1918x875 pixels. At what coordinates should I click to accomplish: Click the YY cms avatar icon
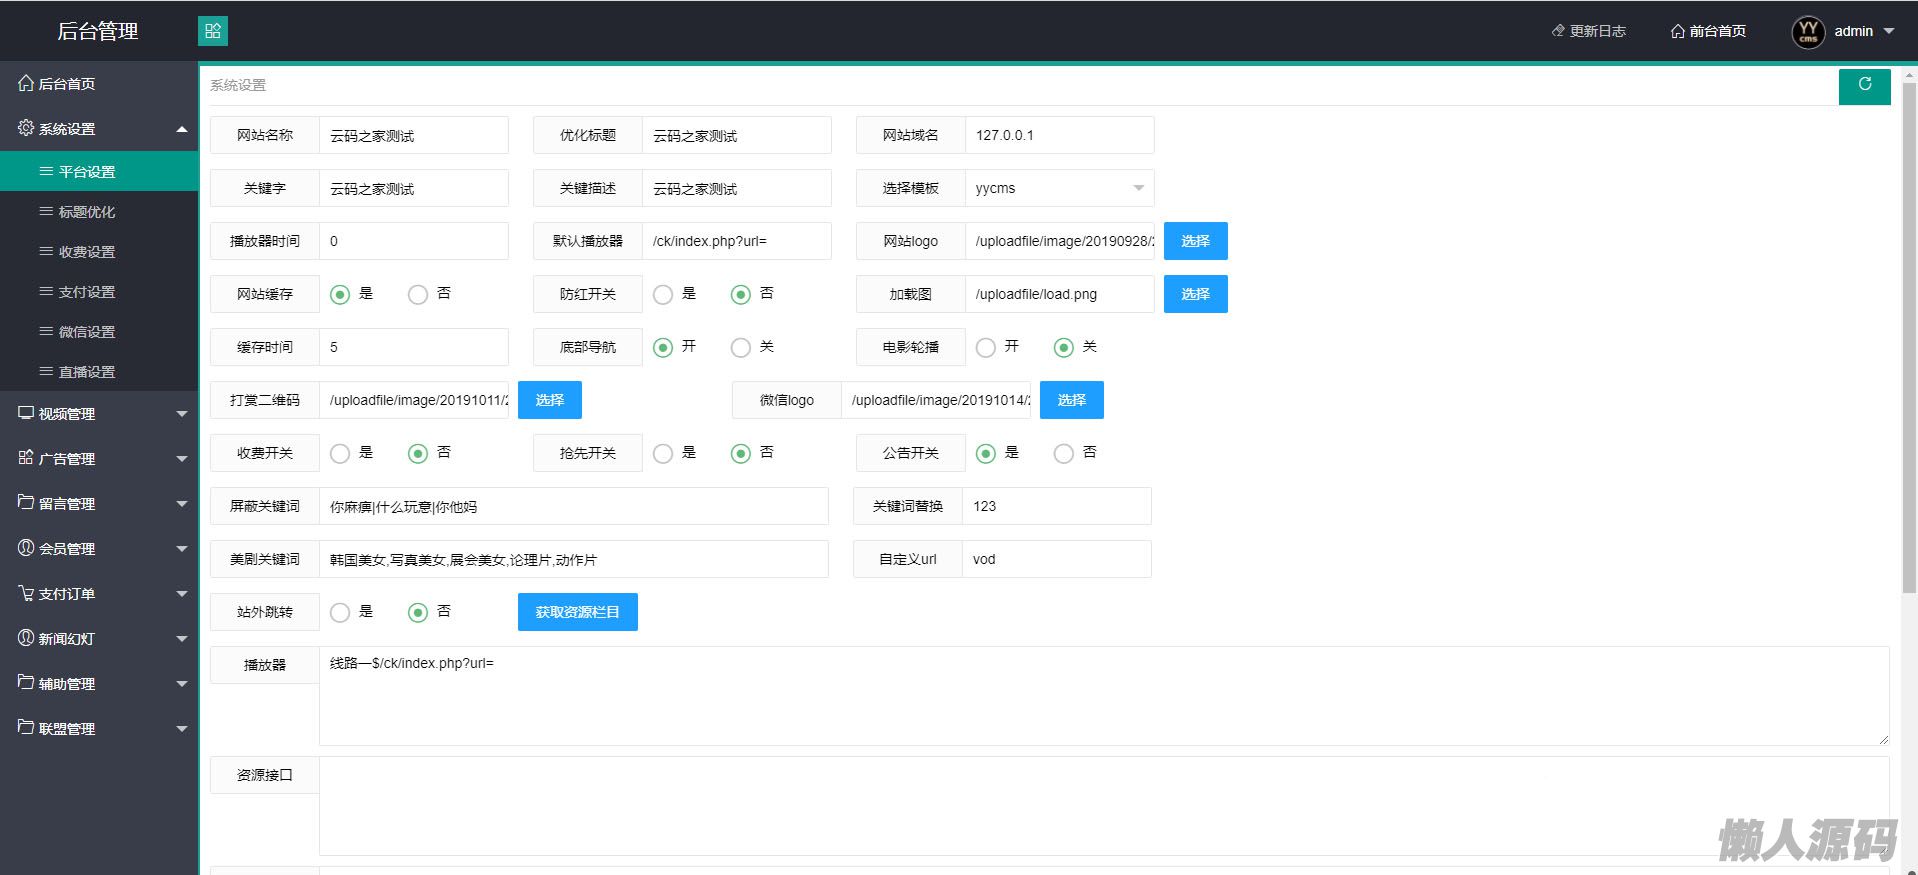click(1808, 32)
